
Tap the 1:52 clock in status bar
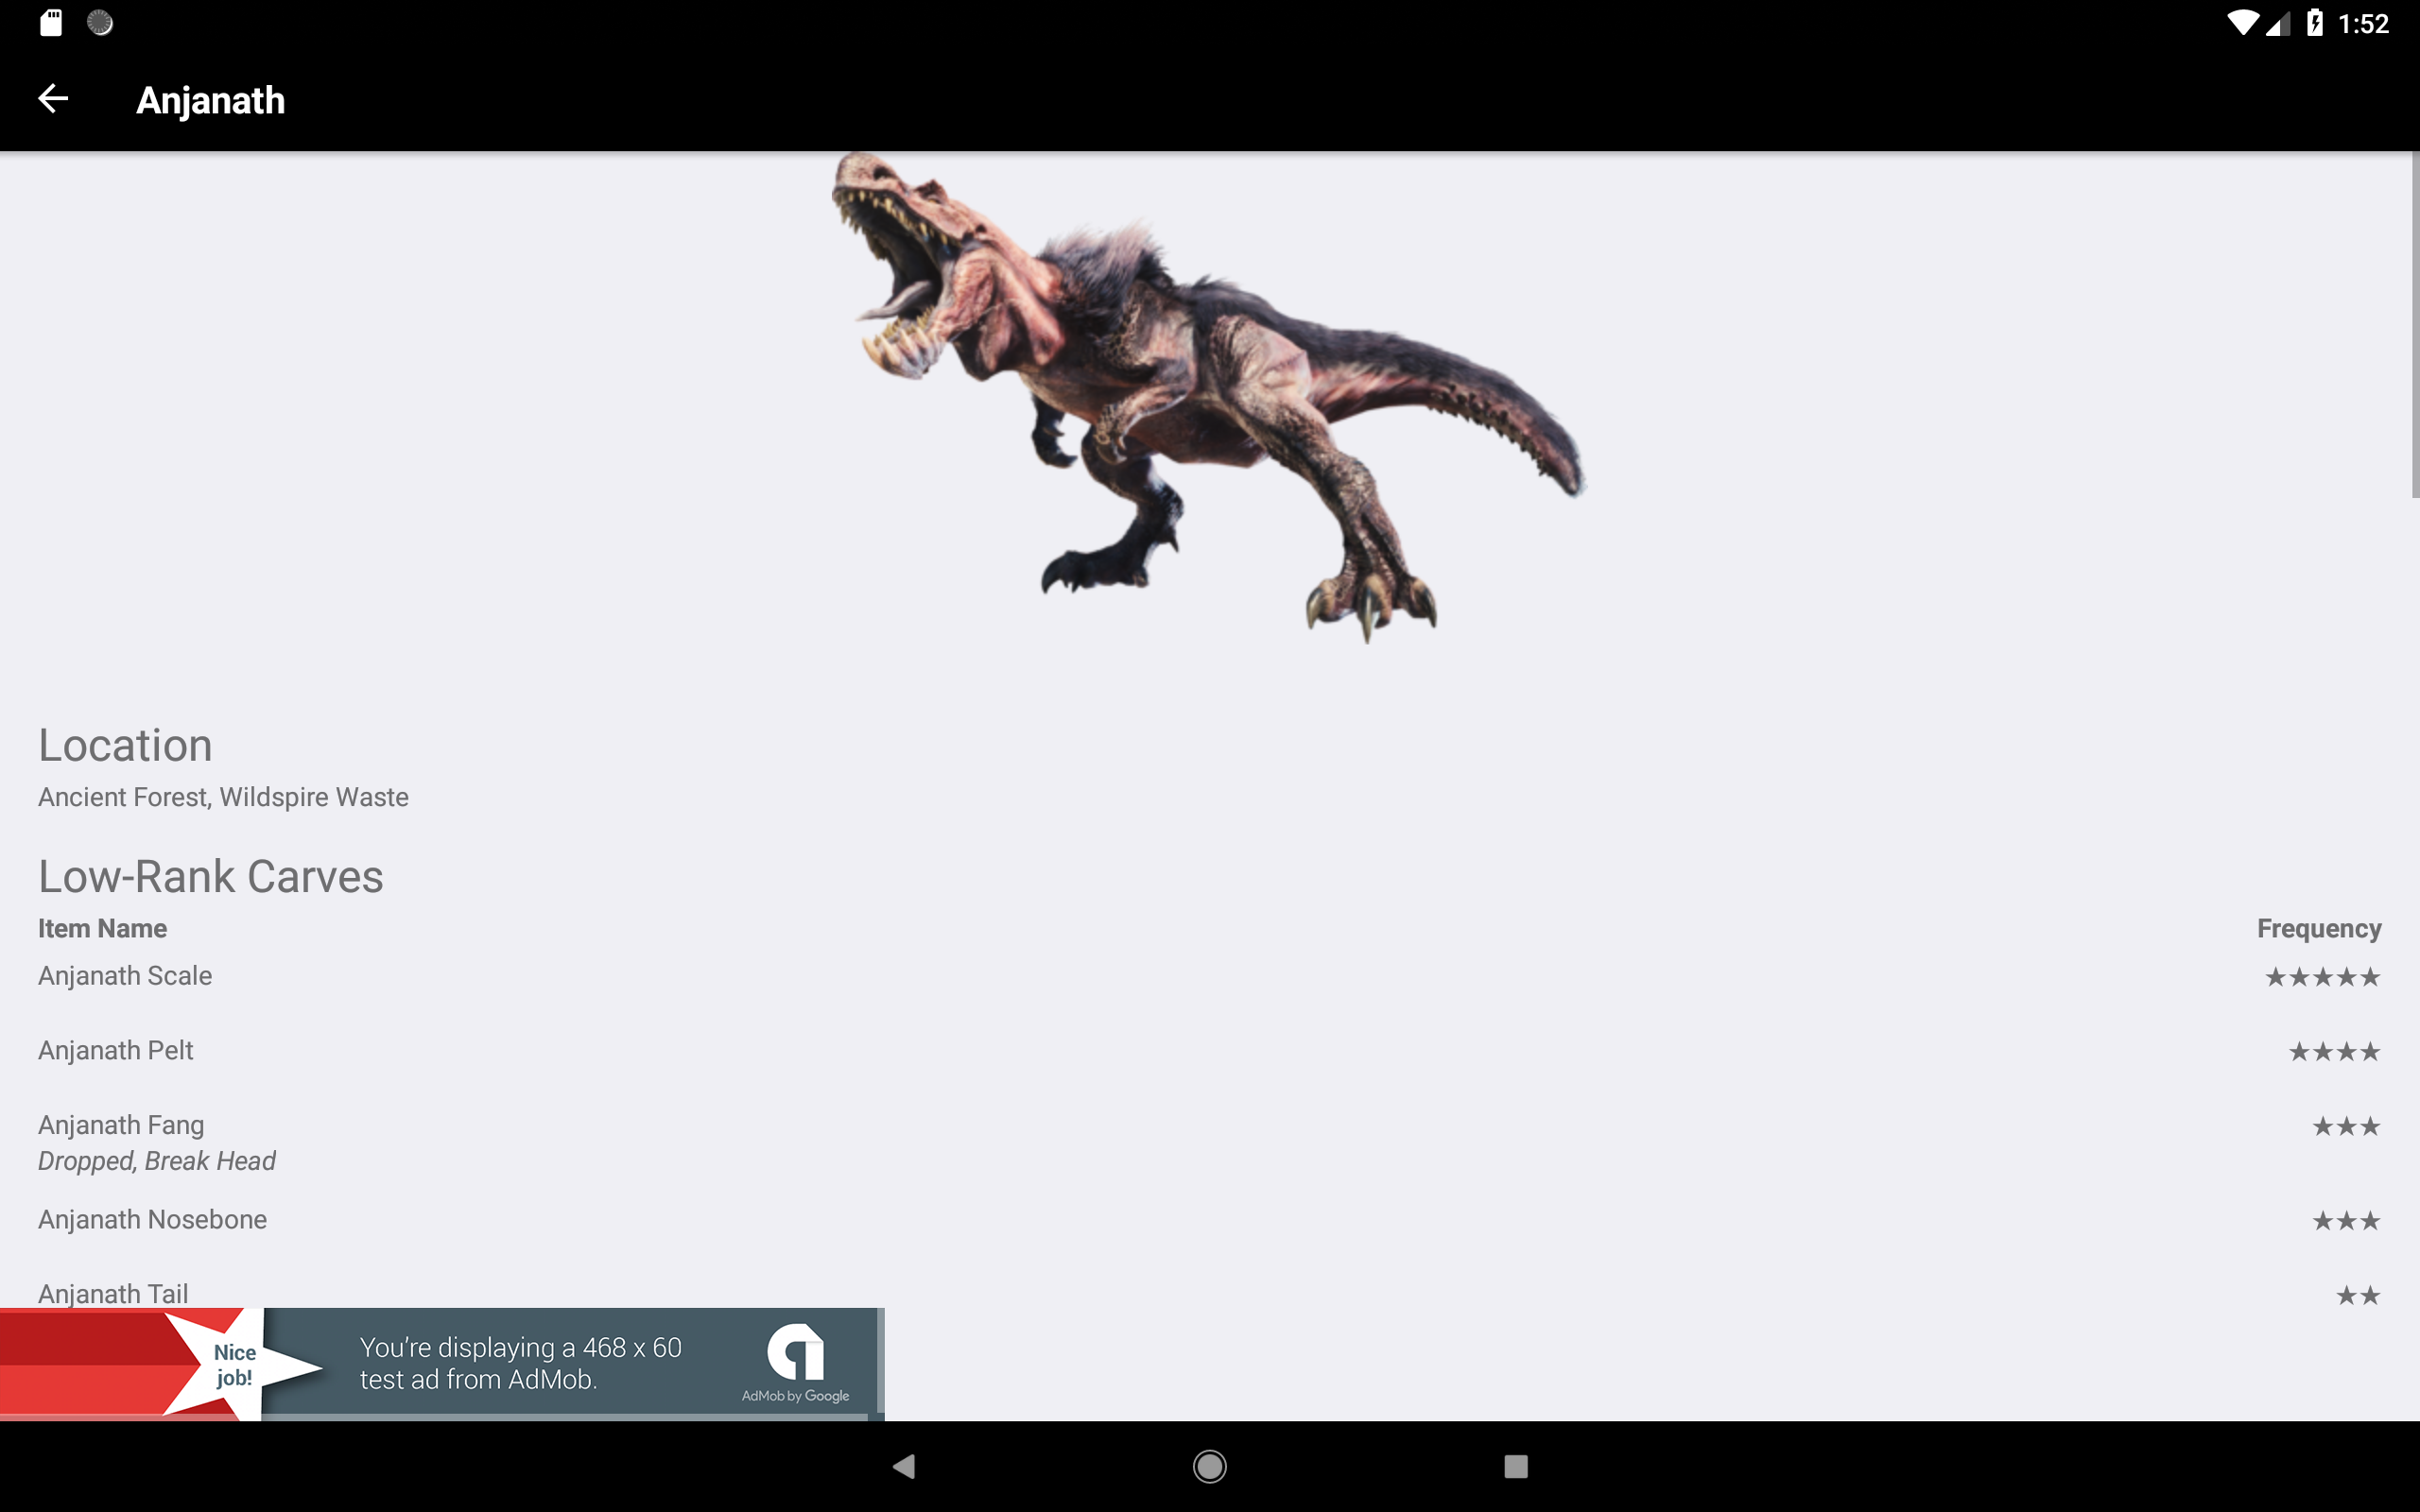tap(2364, 24)
